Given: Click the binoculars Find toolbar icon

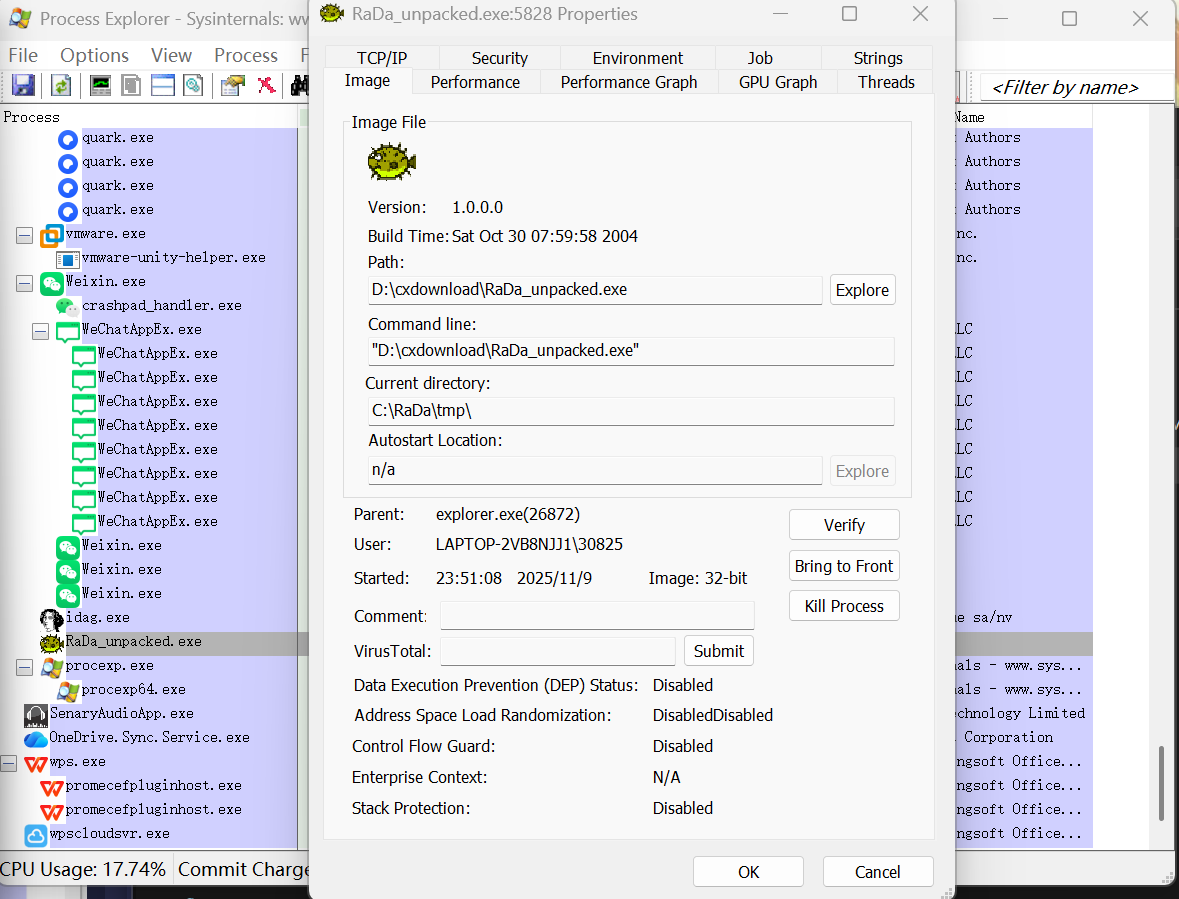Looking at the screenshot, I should coord(300,85).
